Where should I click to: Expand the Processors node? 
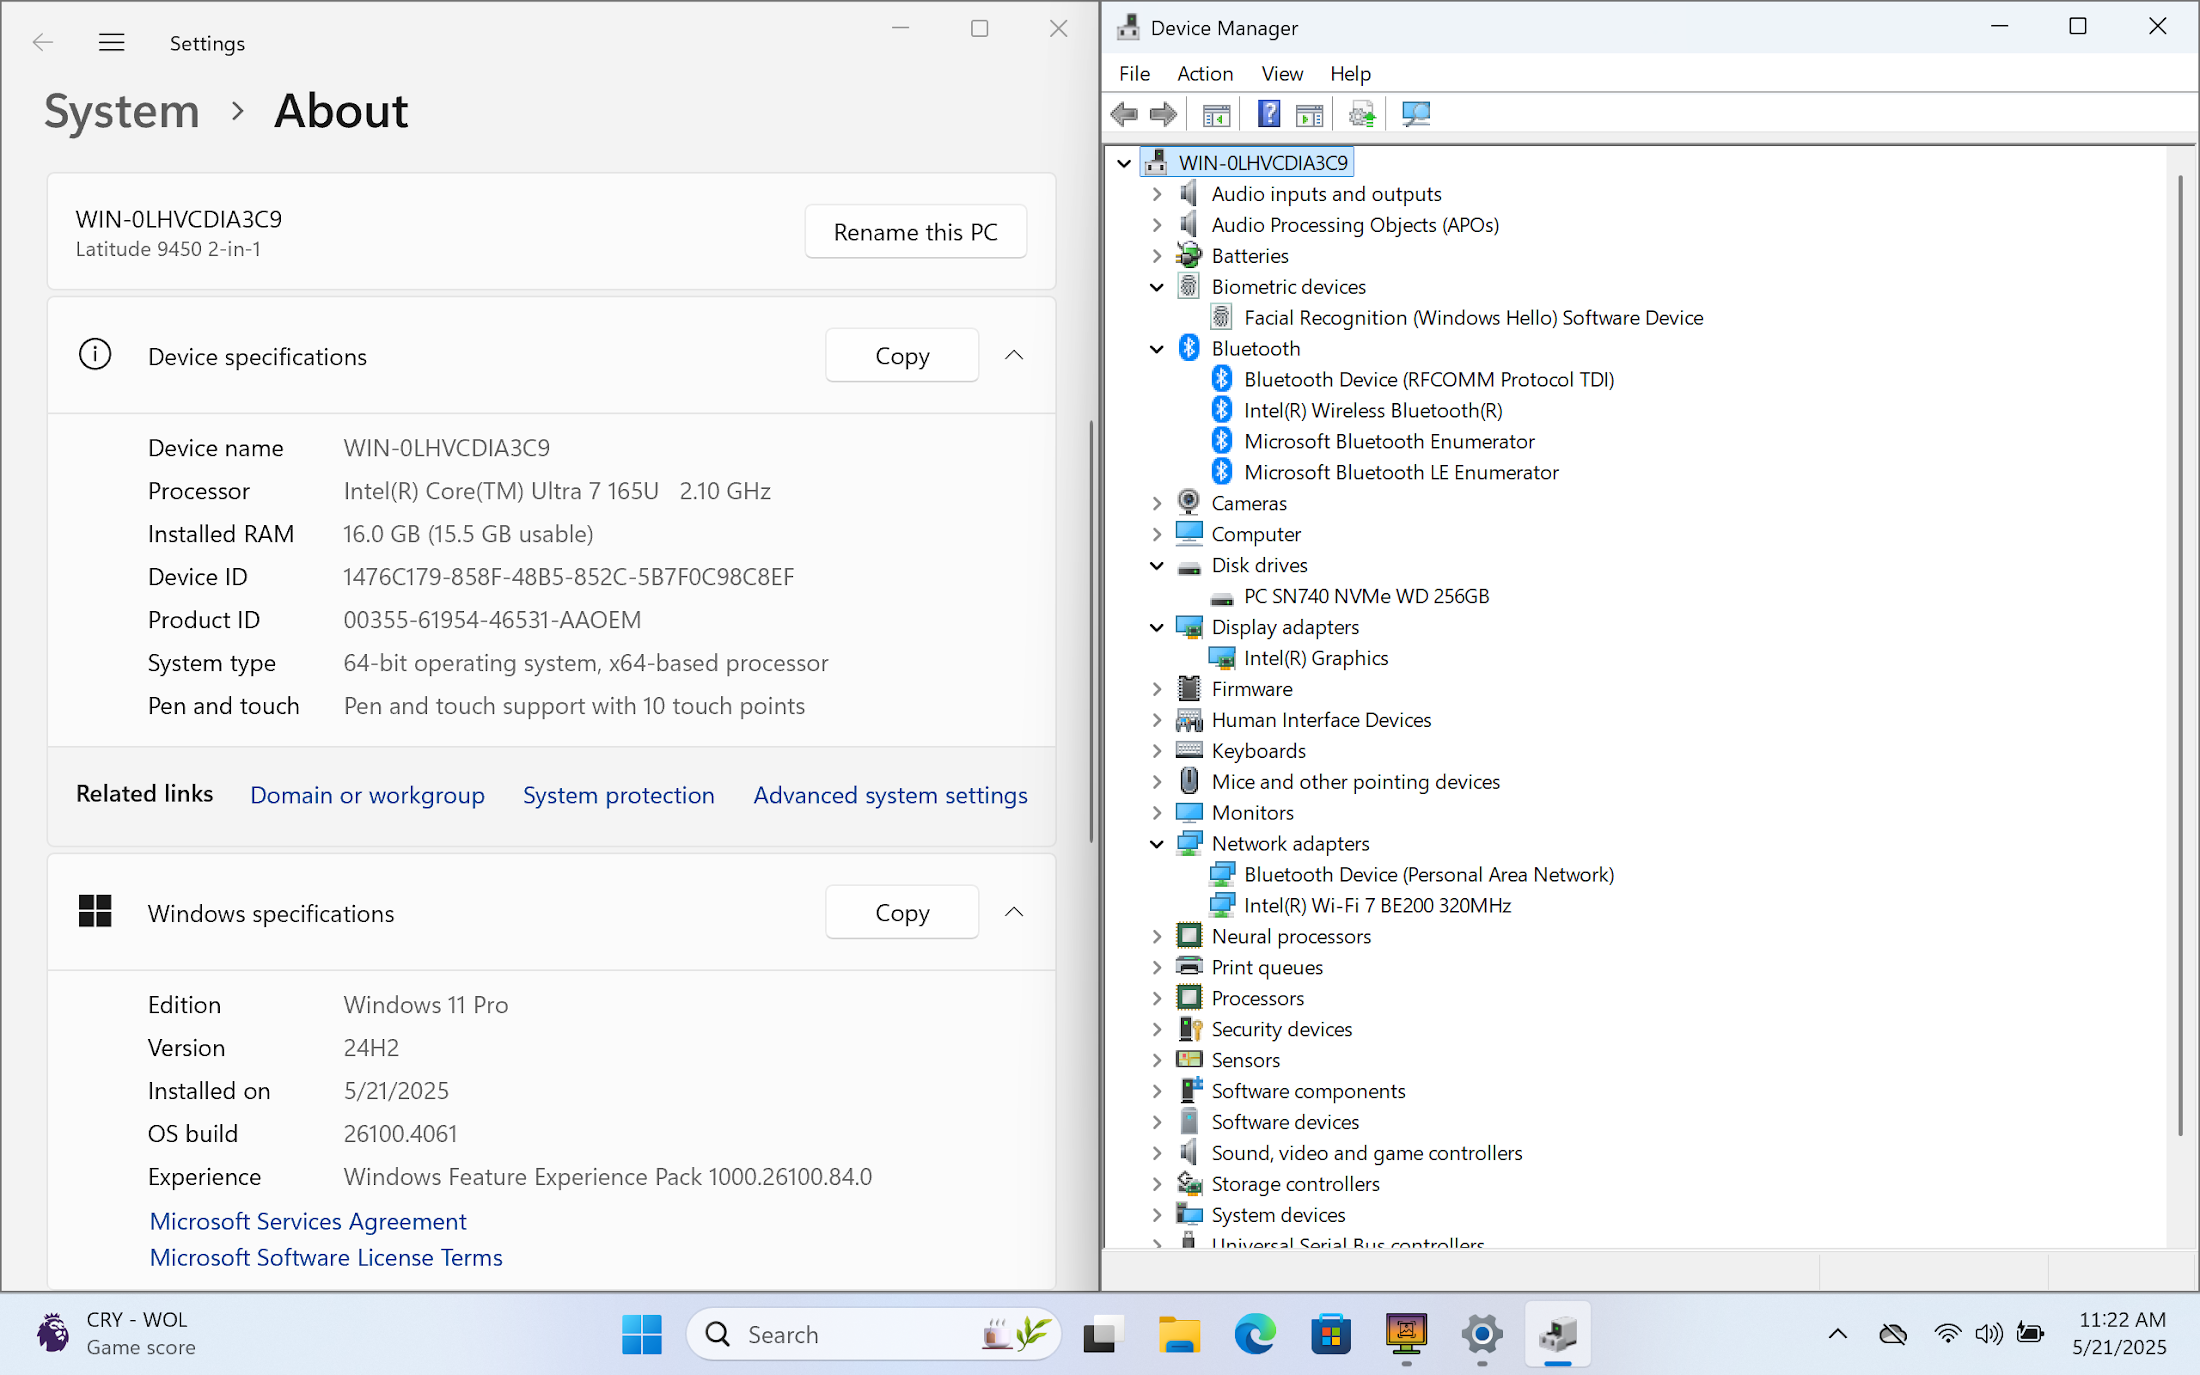1157,999
